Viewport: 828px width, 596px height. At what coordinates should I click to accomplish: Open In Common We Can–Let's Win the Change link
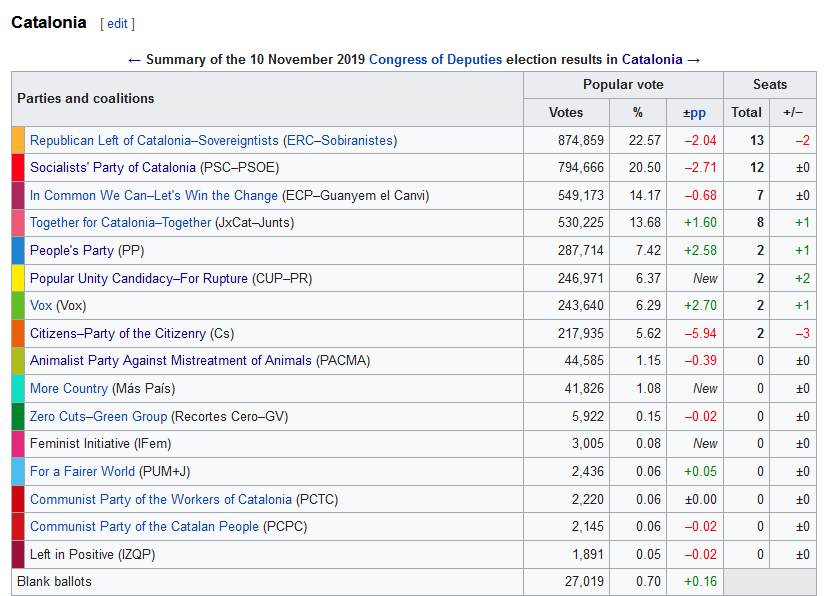coord(154,195)
